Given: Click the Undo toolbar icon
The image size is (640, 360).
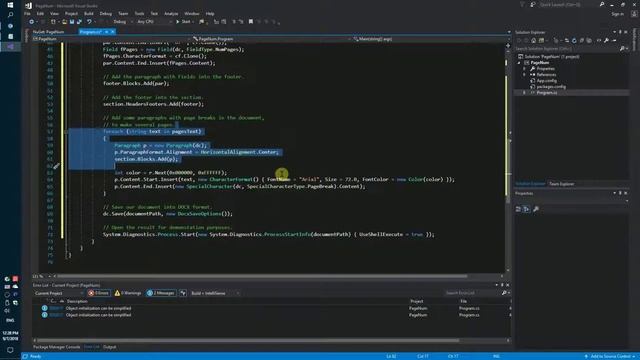Looking at the screenshot, I should (89, 22).
